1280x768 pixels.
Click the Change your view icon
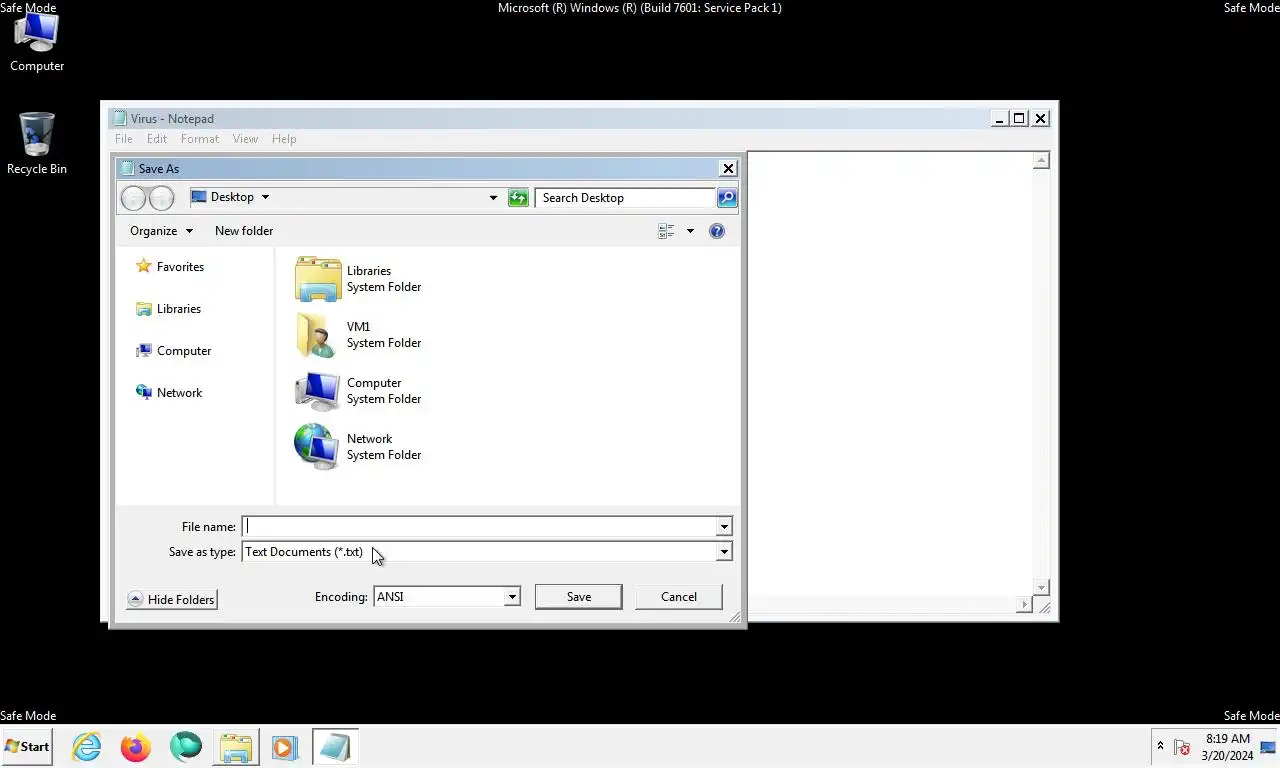click(x=666, y=231)
